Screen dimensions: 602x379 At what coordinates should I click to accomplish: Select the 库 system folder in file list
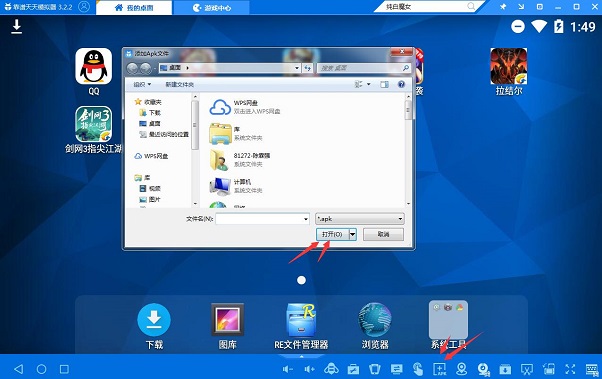[236, 133]
